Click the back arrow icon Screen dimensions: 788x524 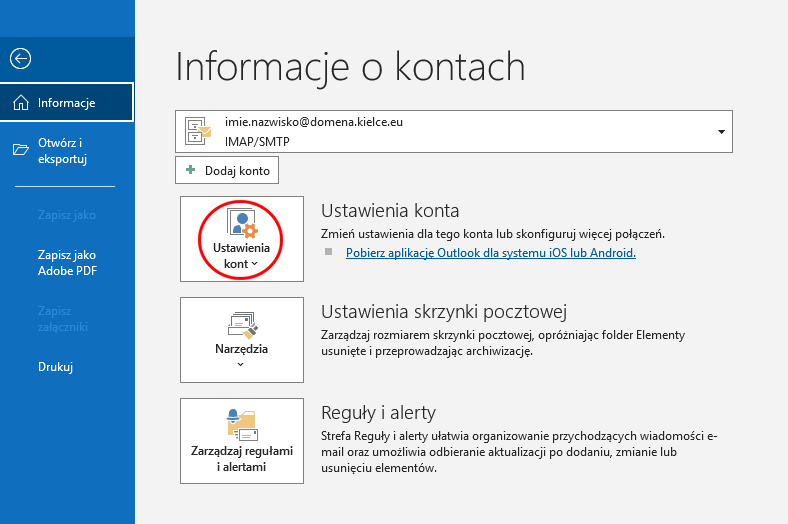pos(21,59)
